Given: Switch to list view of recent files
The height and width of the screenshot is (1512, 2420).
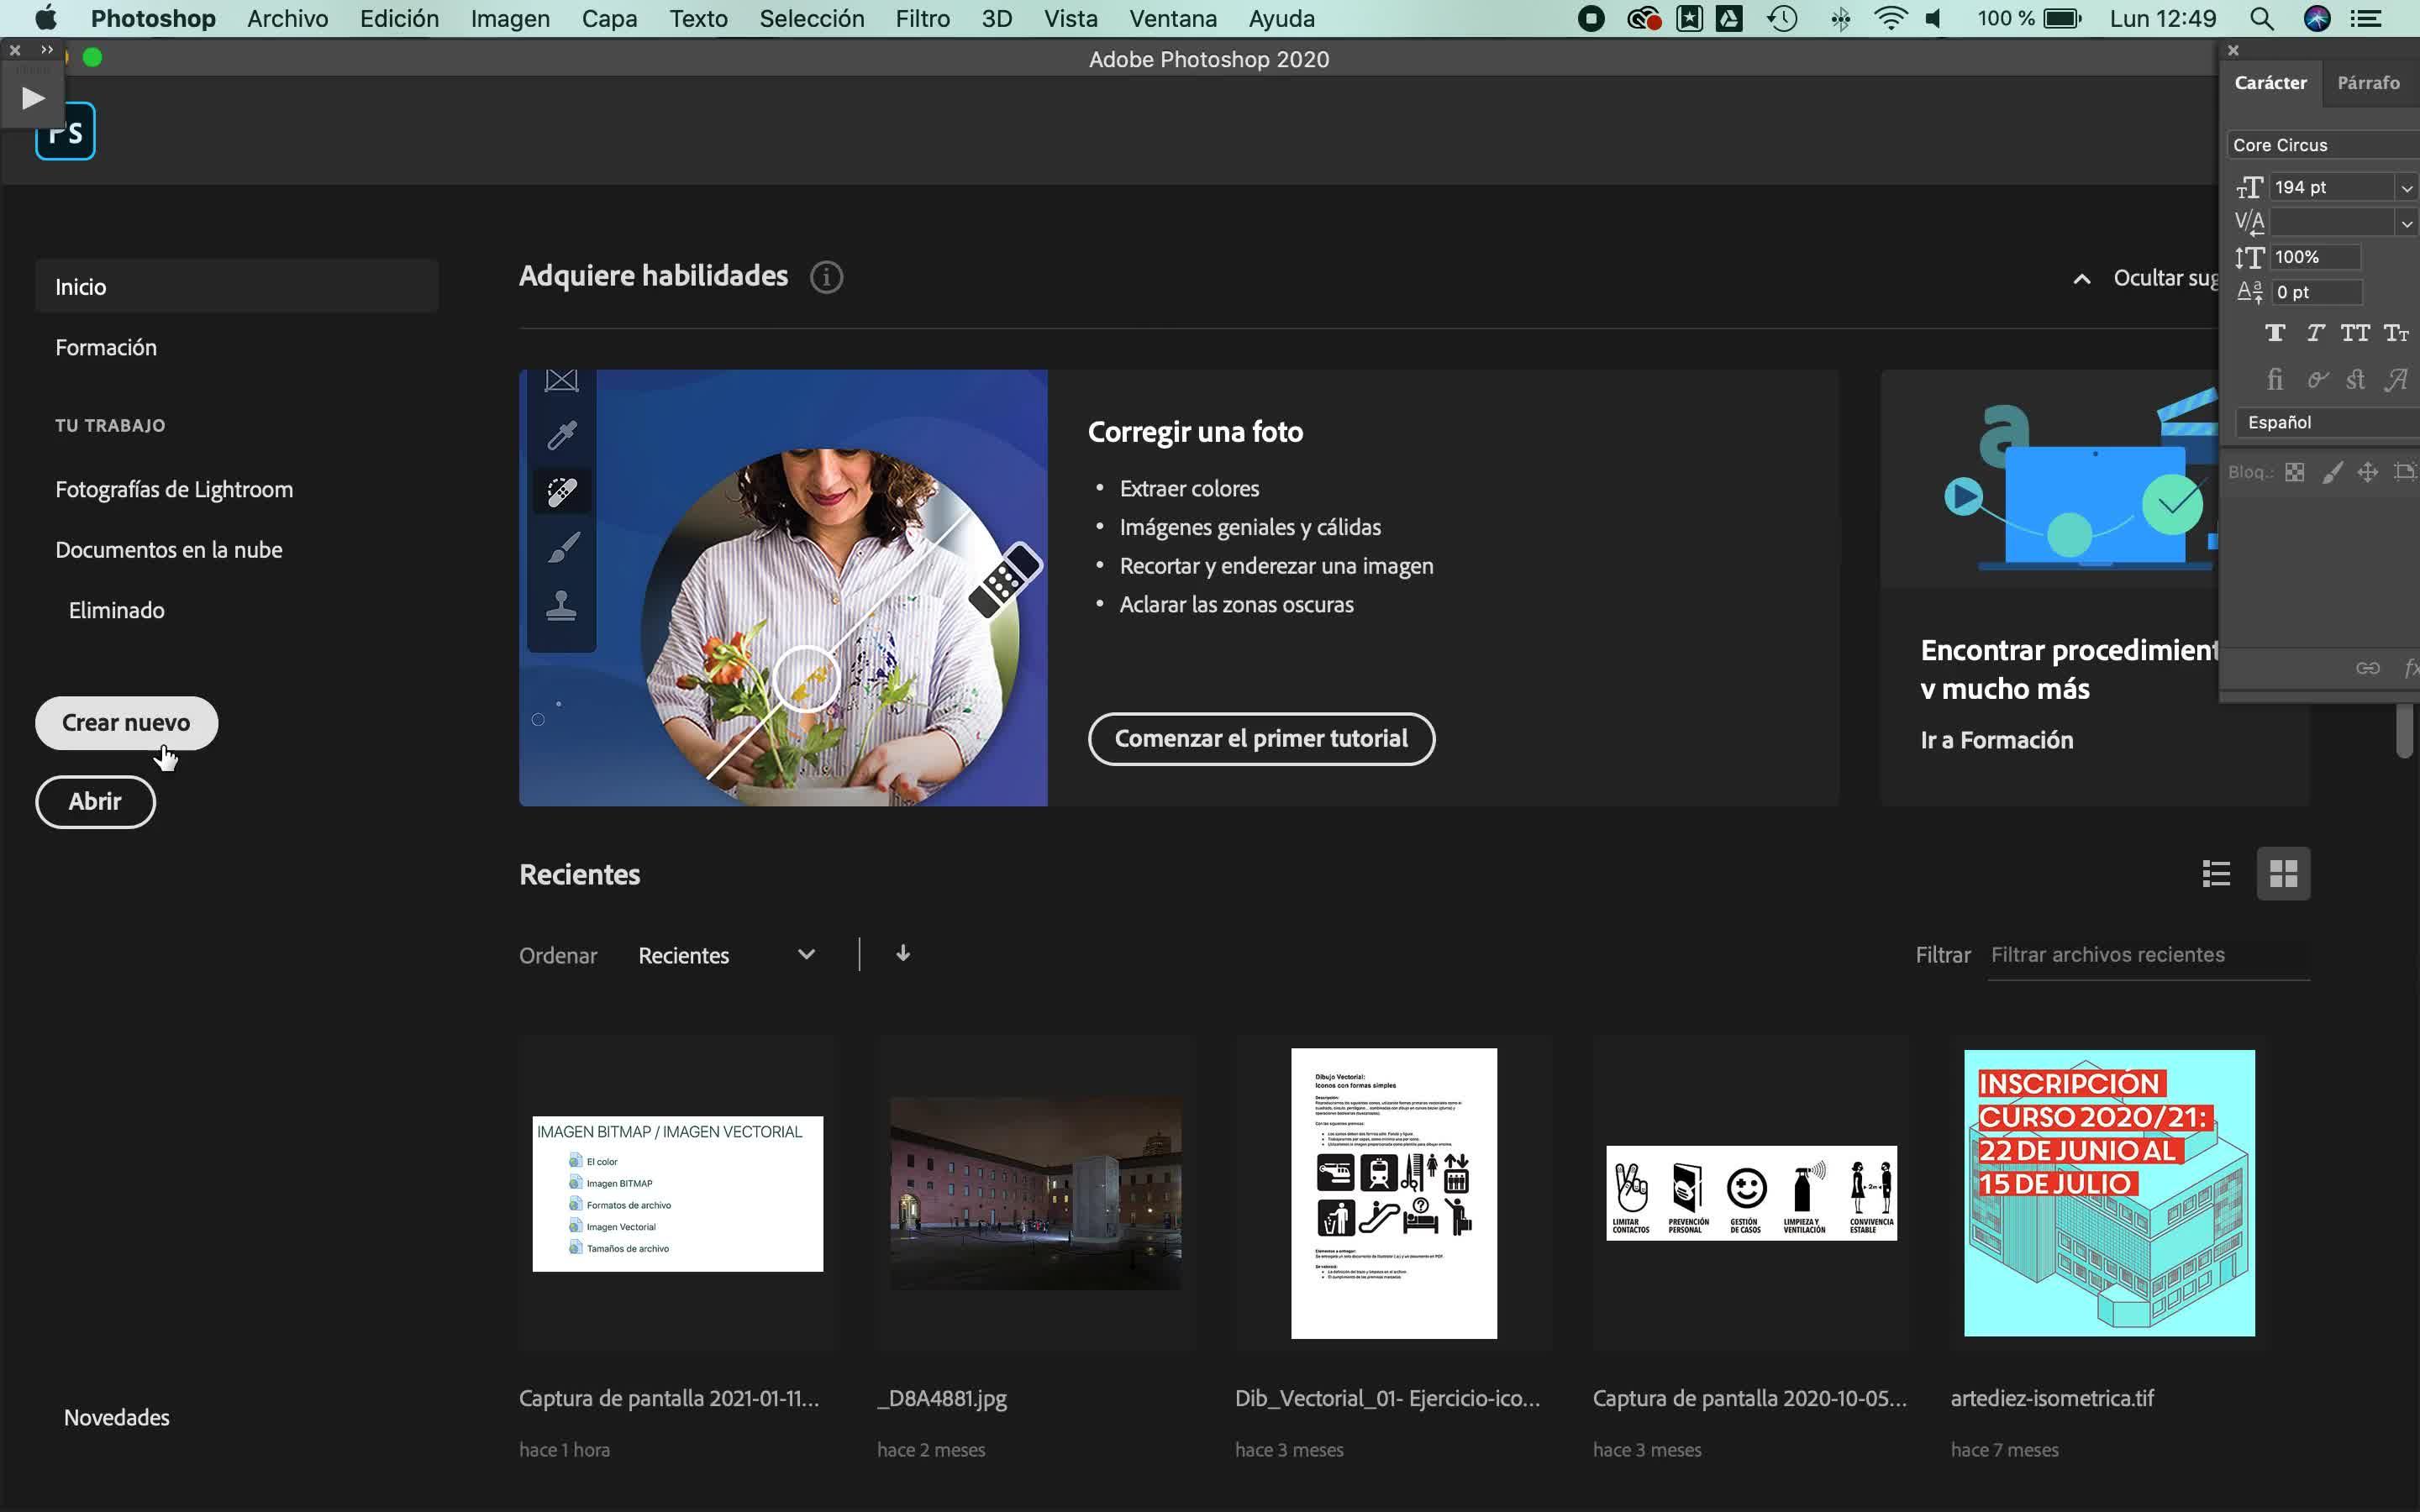Looking at the screenshot, I should tap(2216, 874).
